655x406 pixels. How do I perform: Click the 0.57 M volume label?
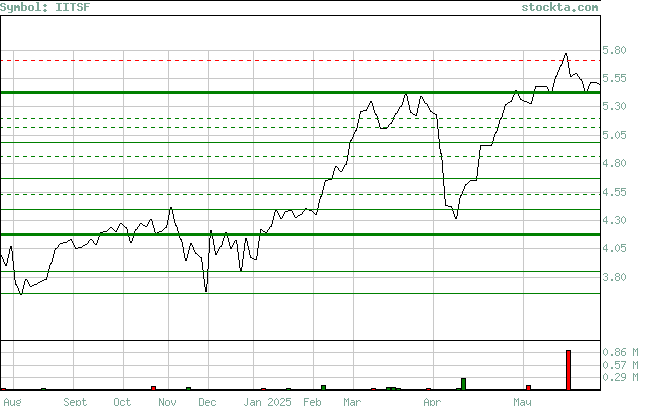tap(620, 365)
